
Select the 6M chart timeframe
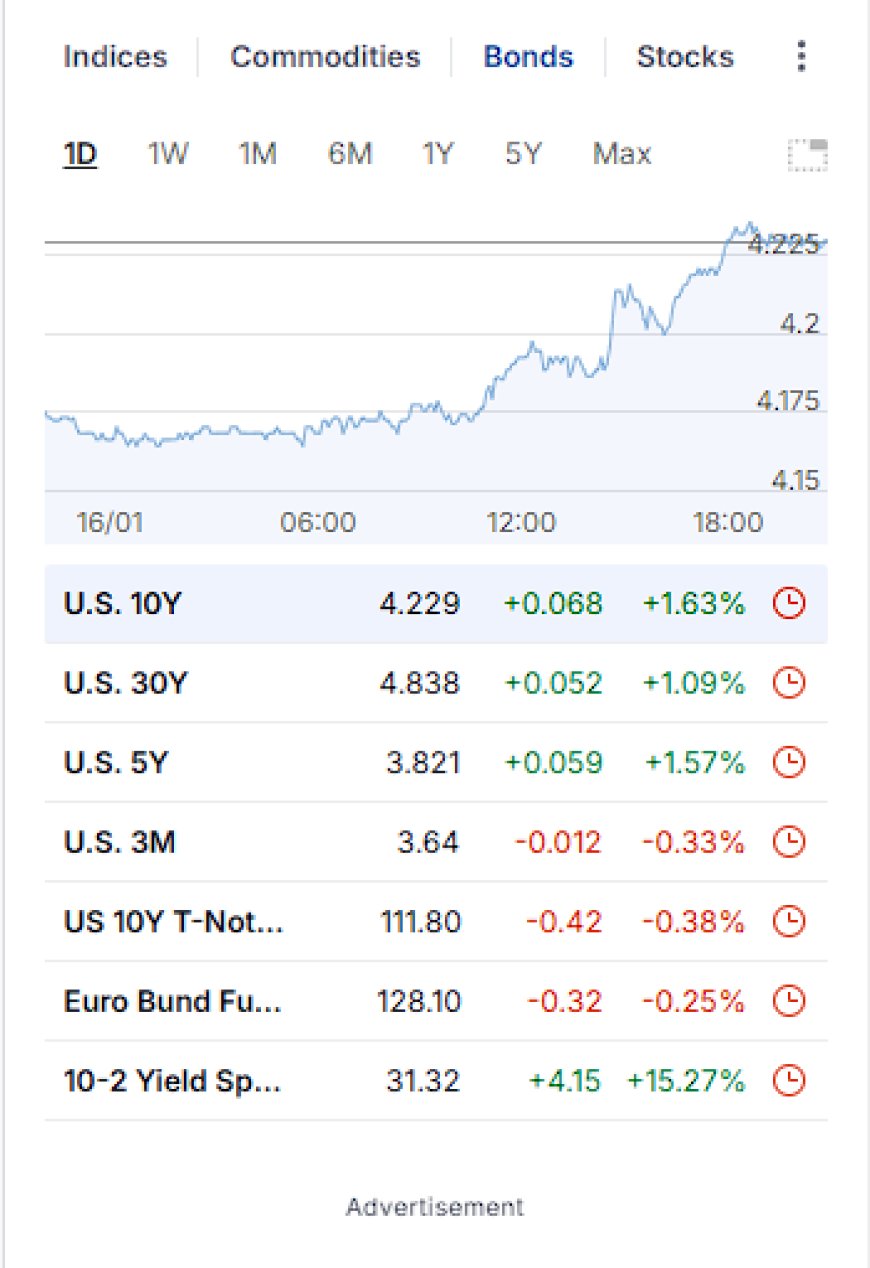tap(350, 154)
